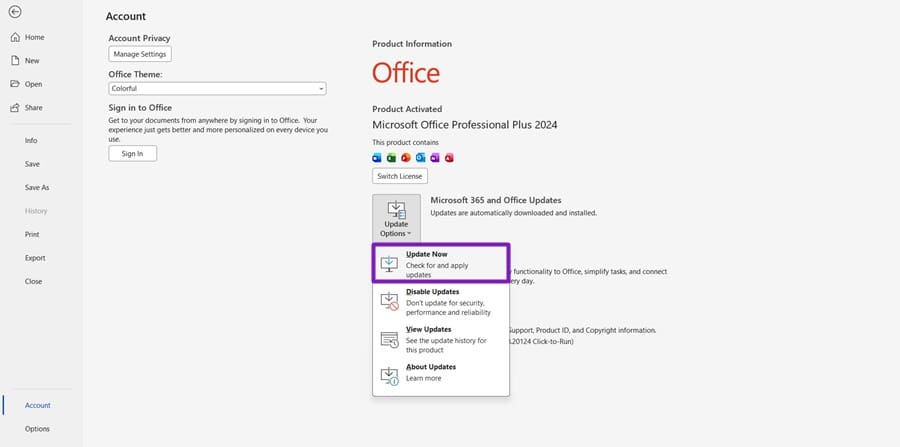Click the Share label in sidebar
900x447 pixels.
(33, 108)
